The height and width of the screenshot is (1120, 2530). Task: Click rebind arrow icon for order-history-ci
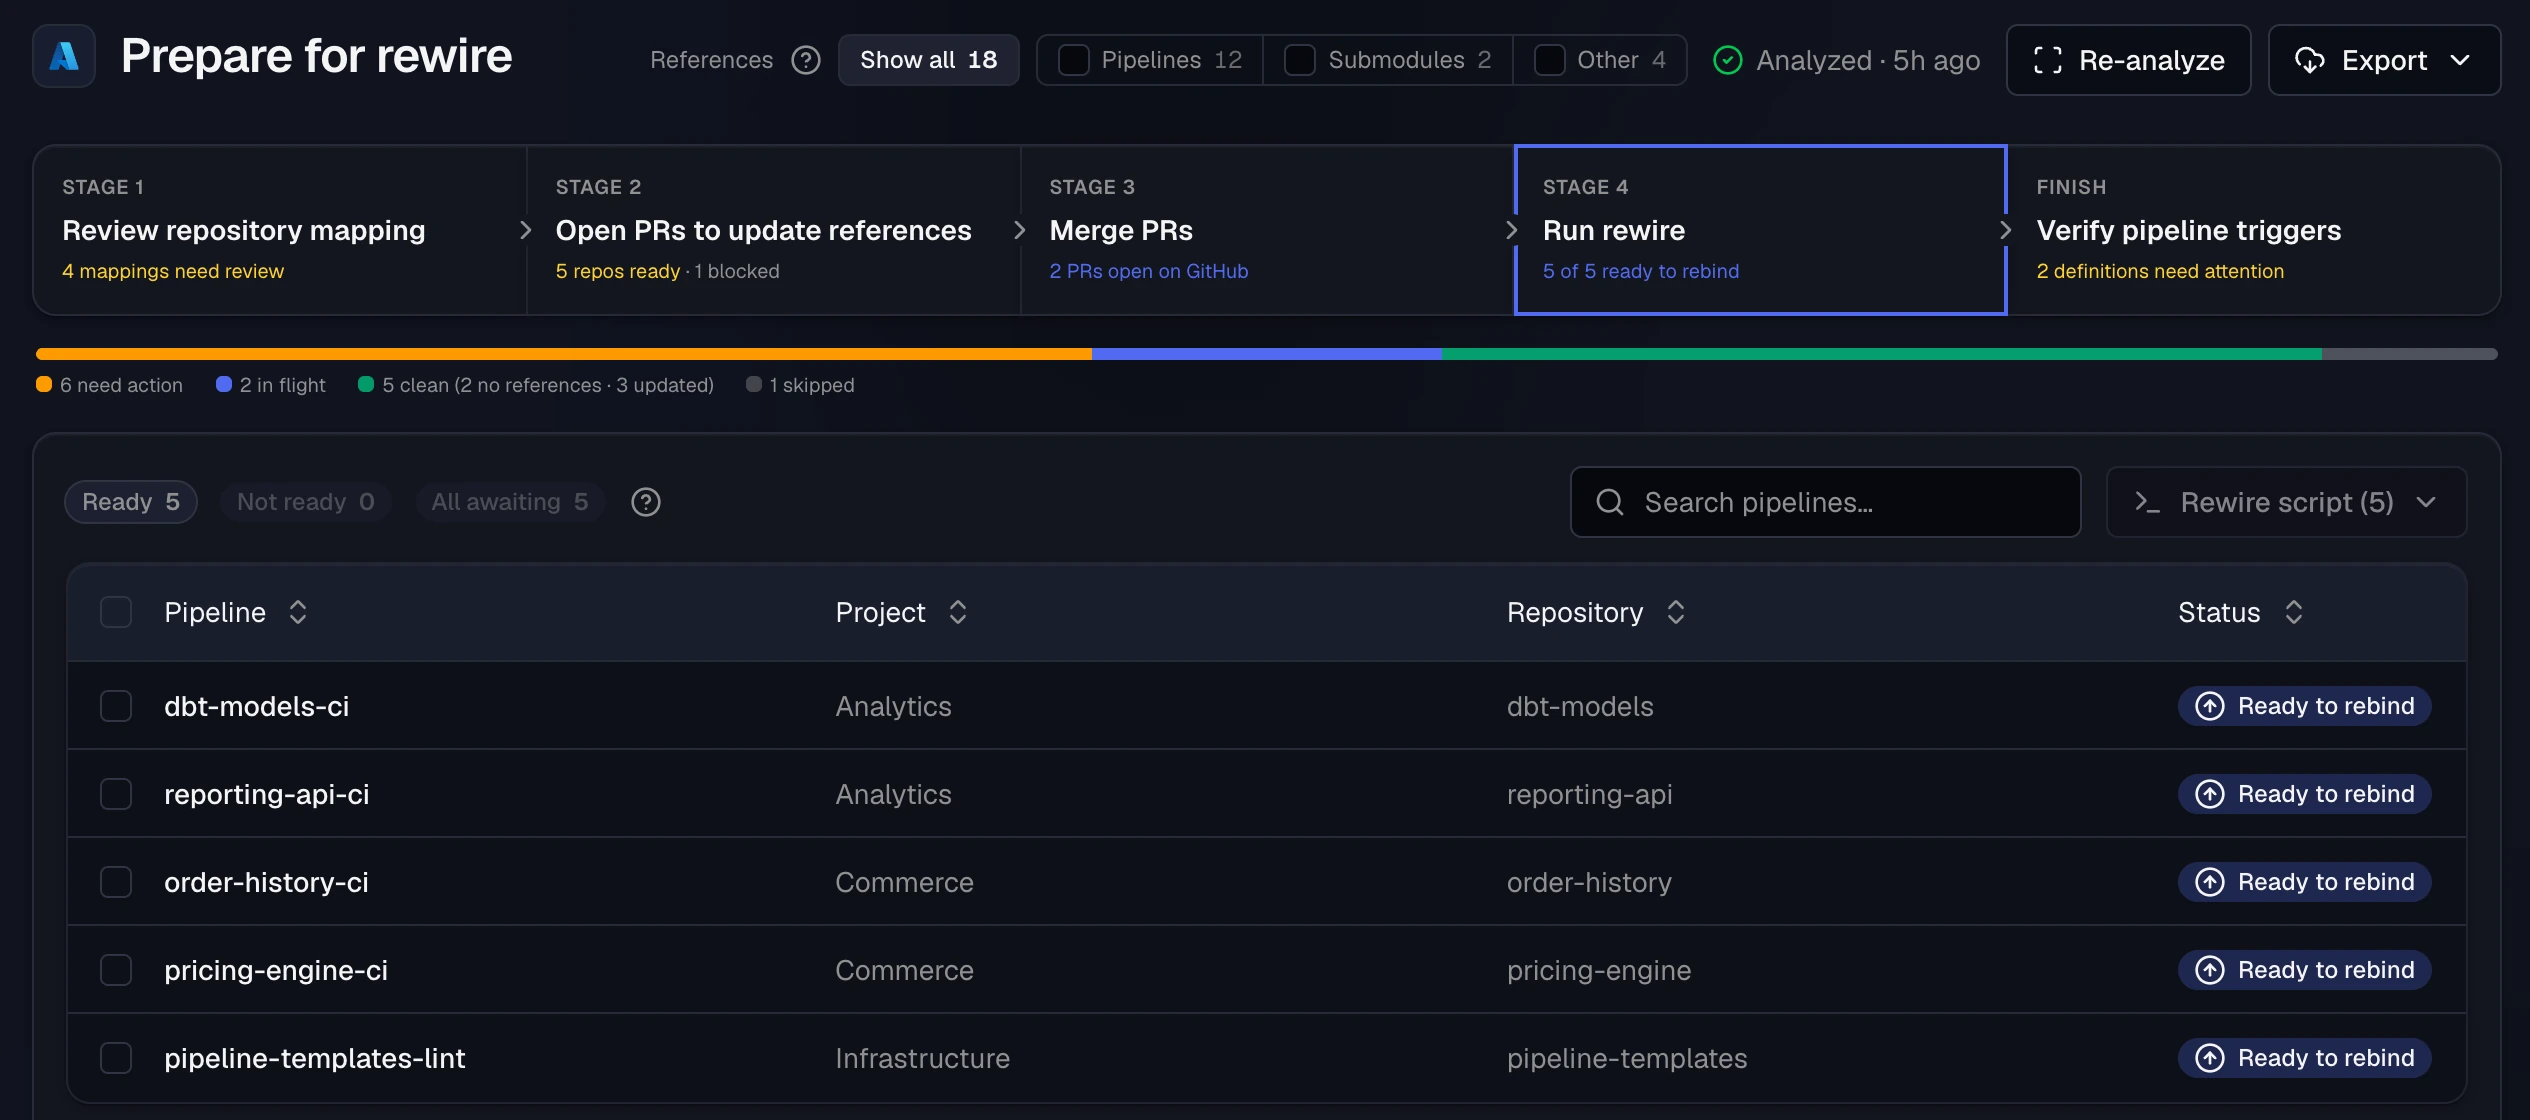click(x=2210, y=882)
